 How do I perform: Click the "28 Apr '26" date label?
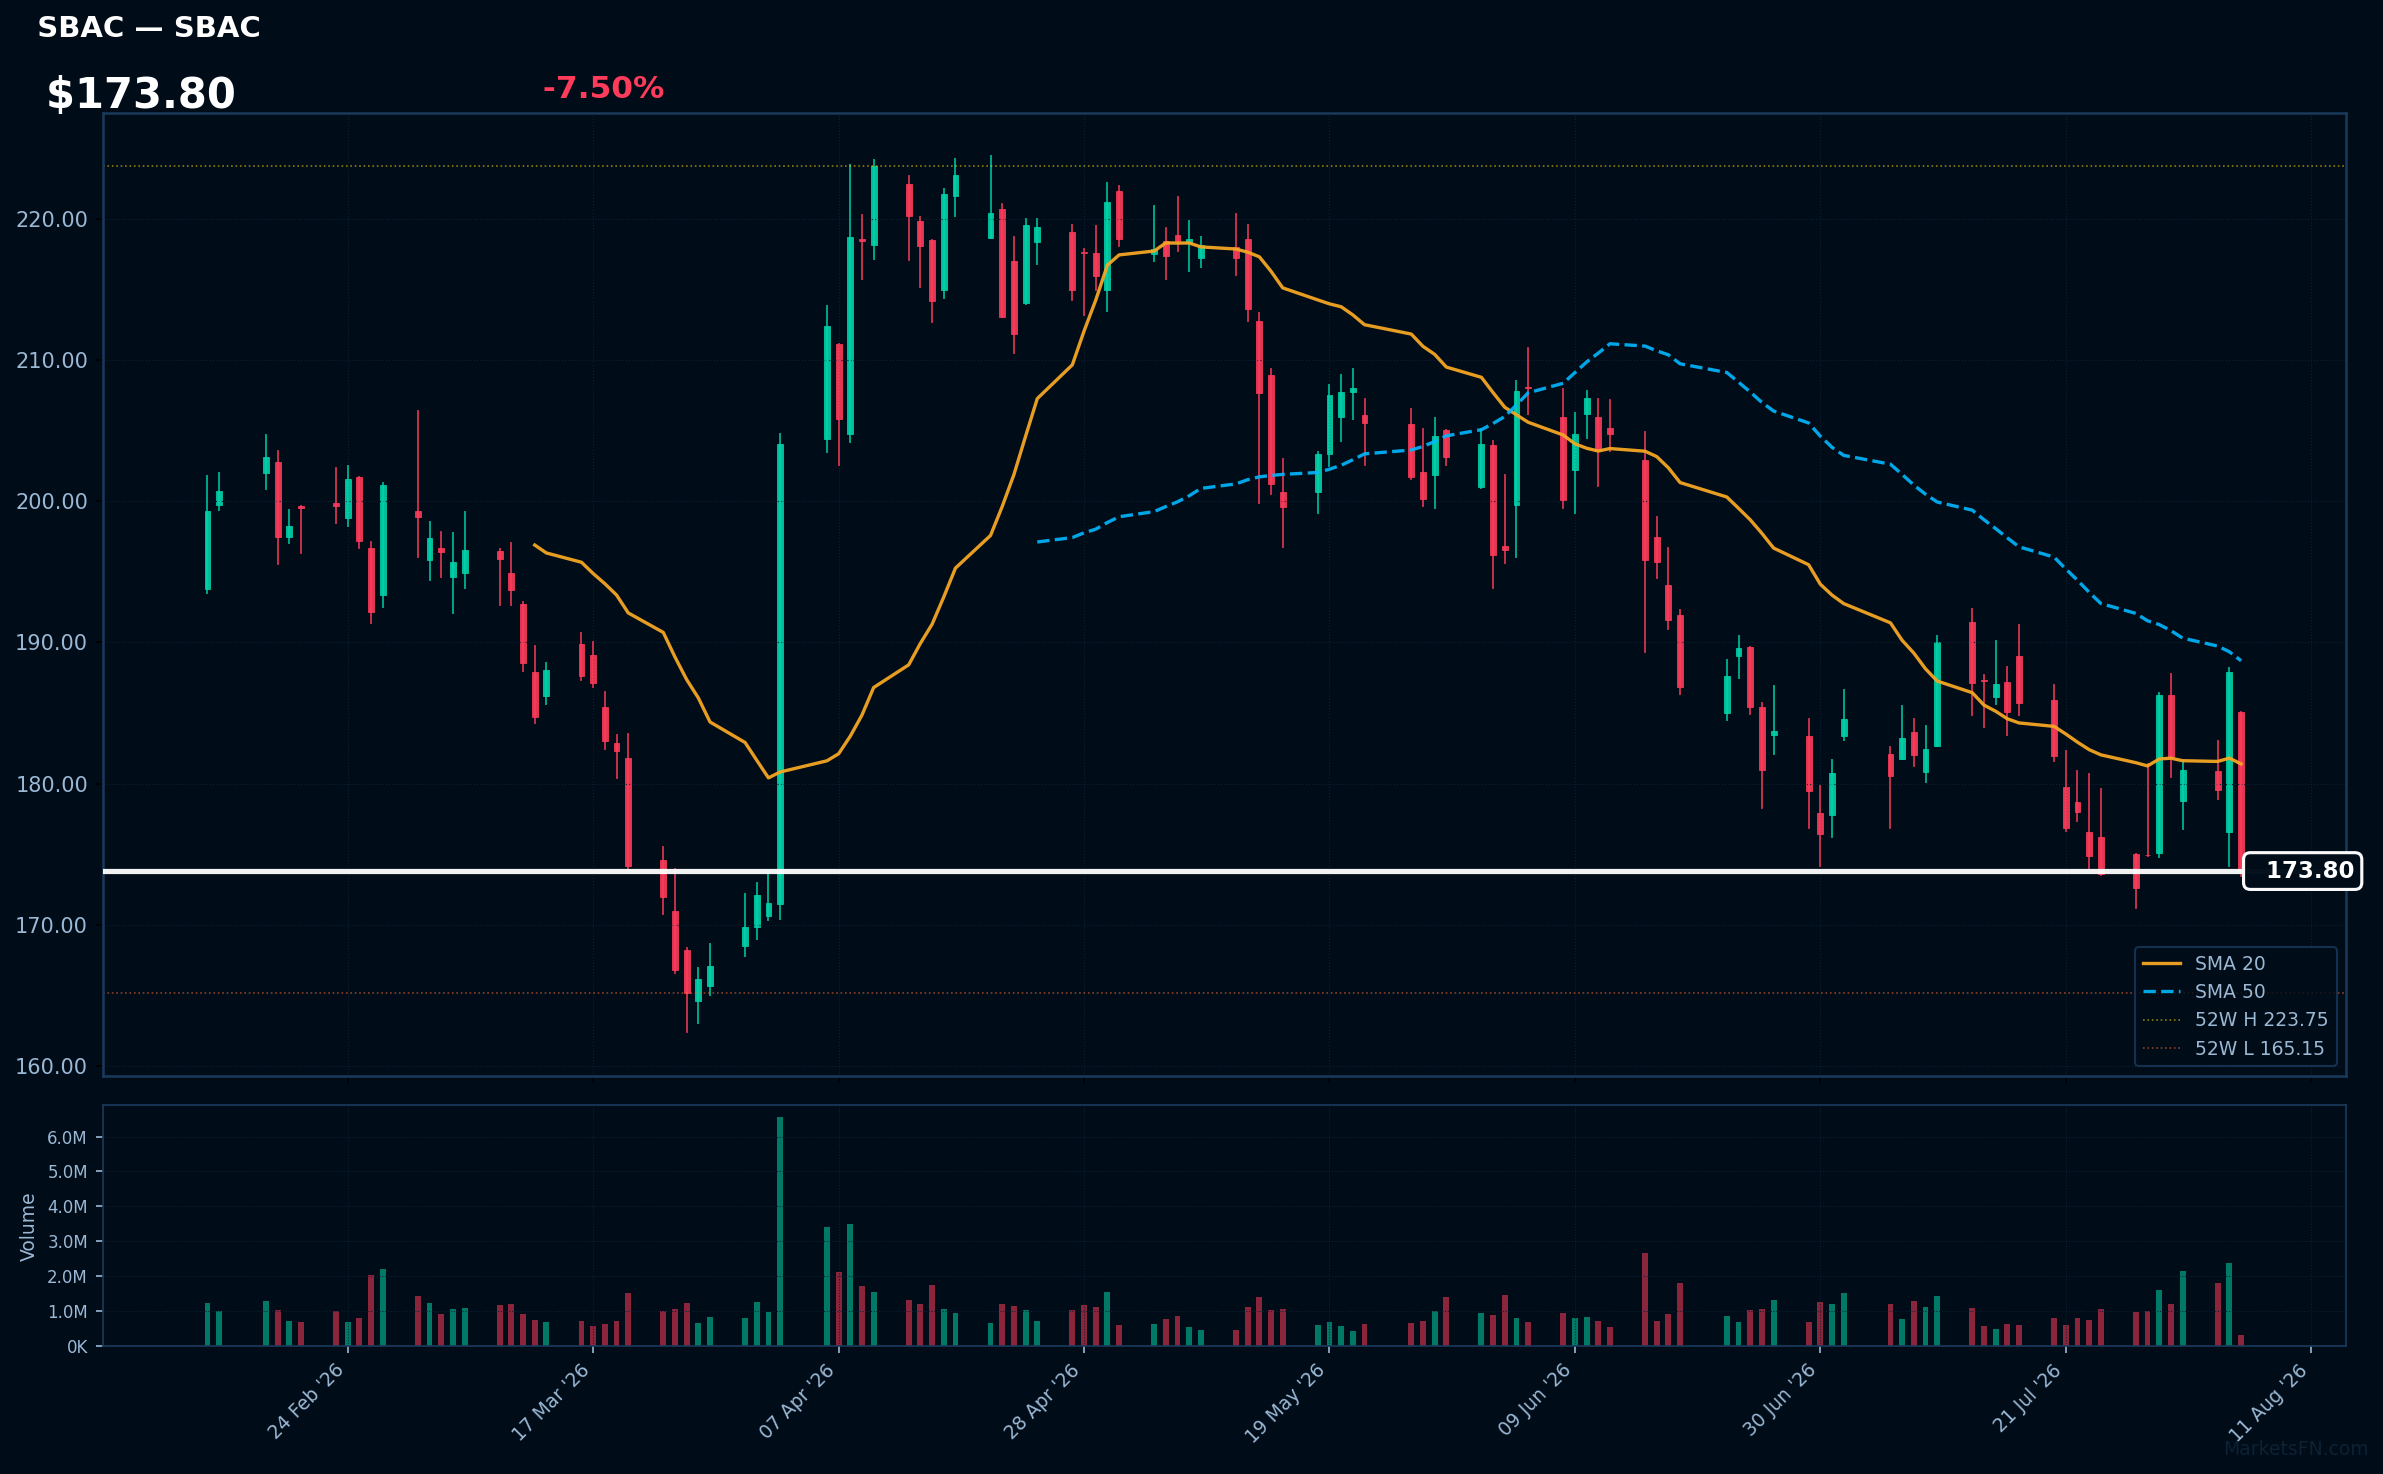coord(1041,1401)
